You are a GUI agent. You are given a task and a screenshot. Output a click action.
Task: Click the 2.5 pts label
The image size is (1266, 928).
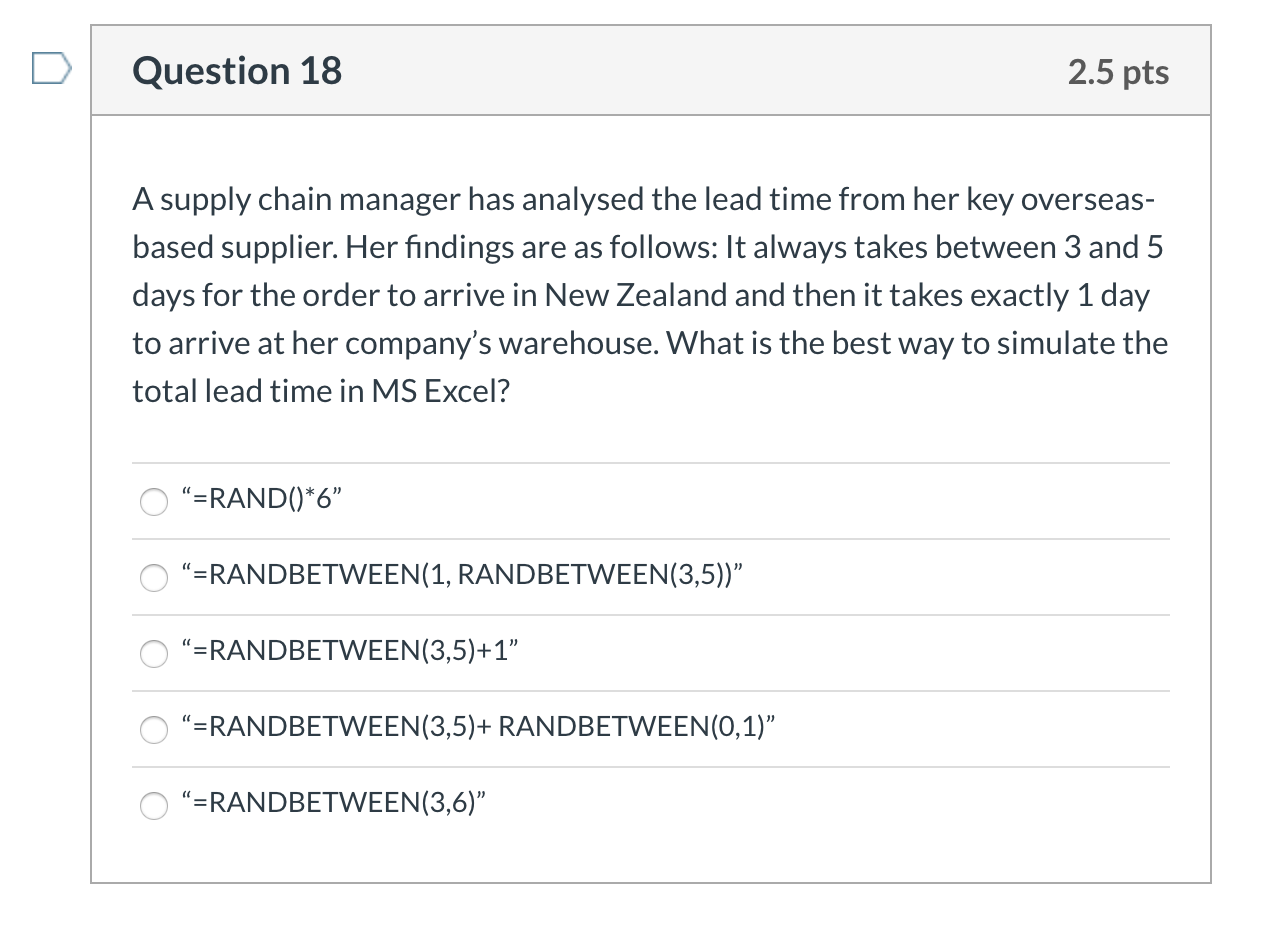coord(1118,71)
